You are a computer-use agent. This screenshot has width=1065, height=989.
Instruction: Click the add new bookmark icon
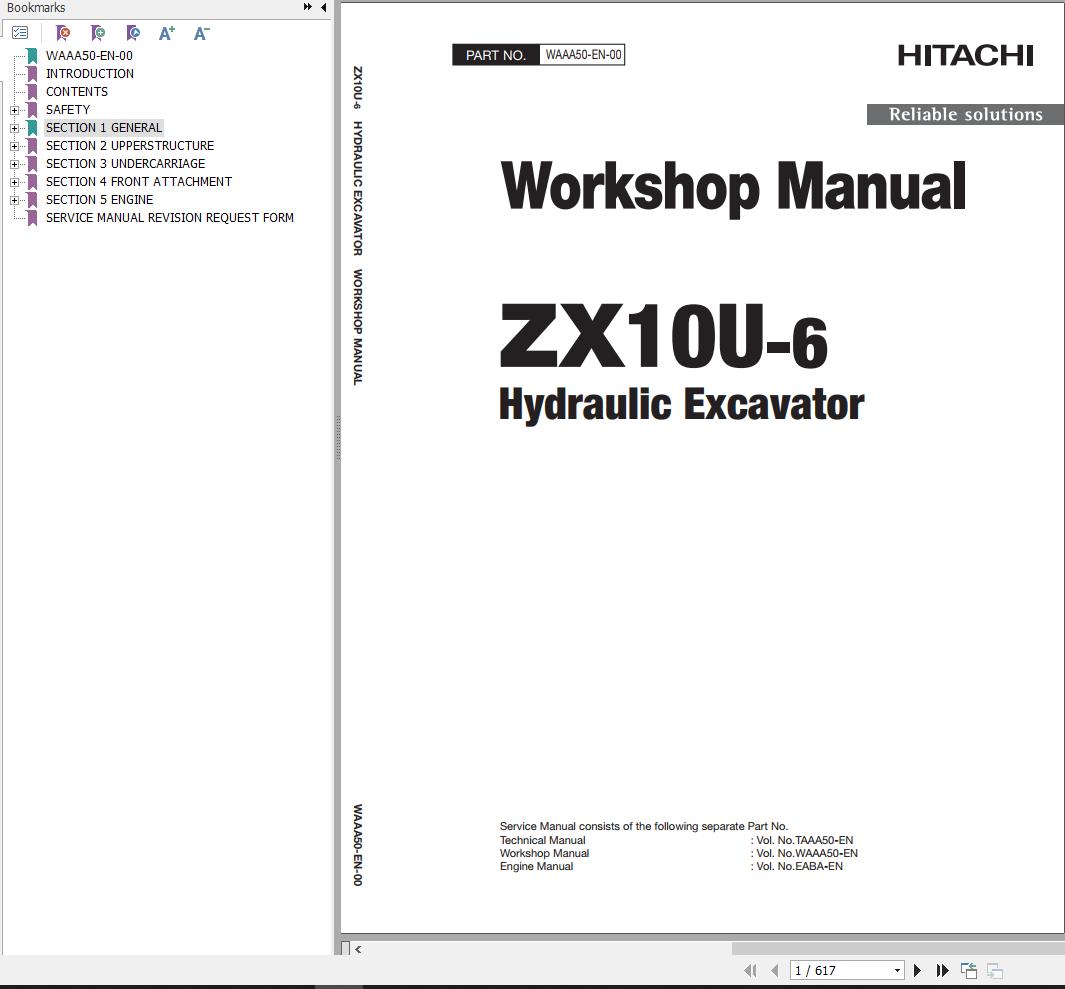tap(98, 33)
